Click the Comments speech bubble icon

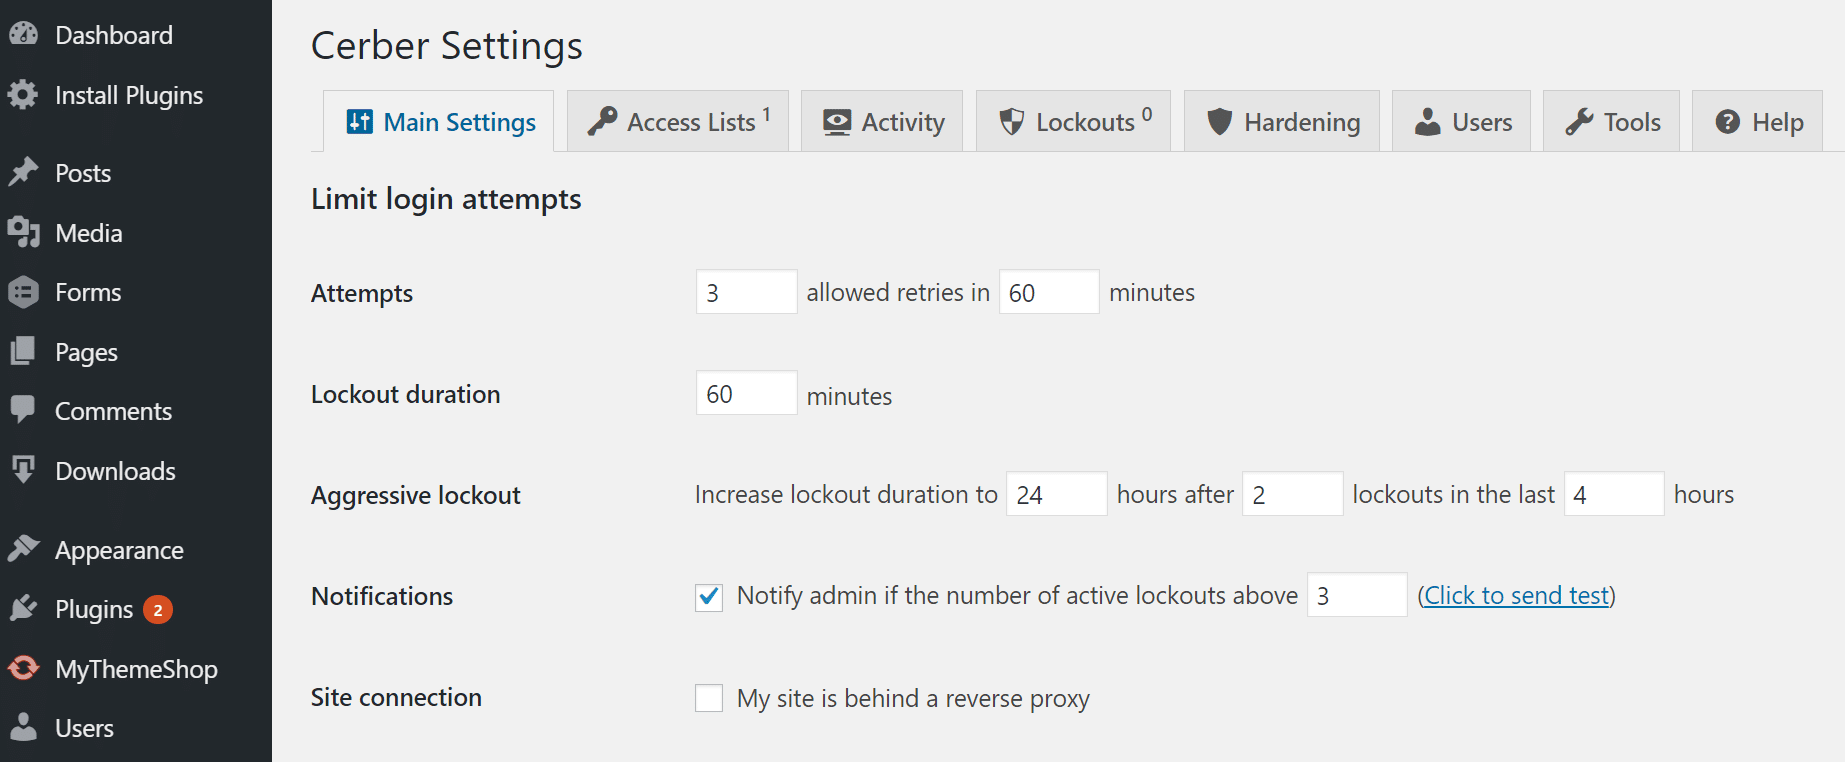pyautogui.click(x=24, y=410)
